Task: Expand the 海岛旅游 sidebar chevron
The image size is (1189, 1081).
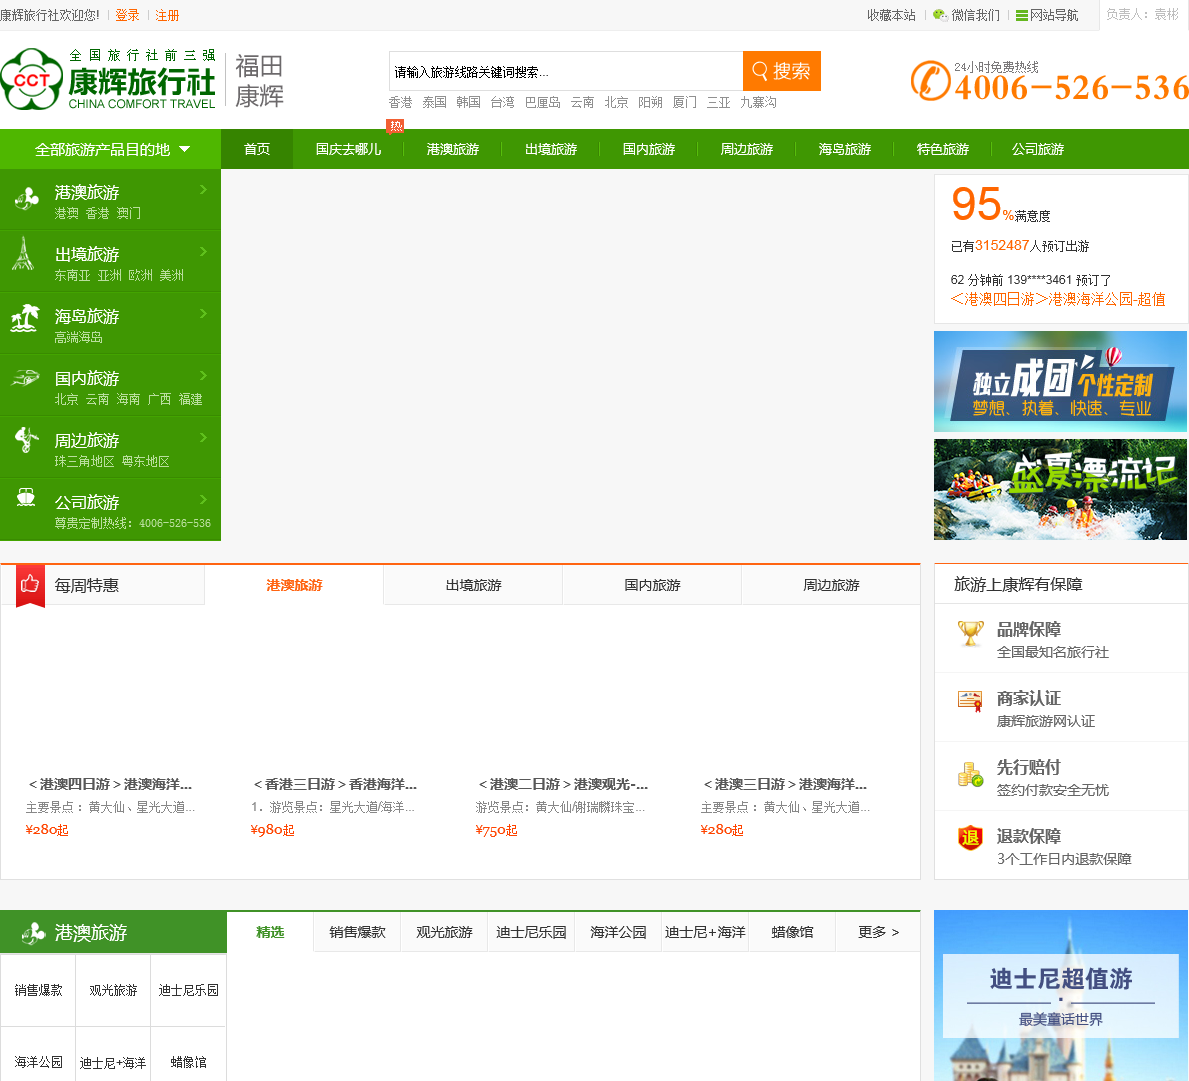Action: (x=203, y=314)
